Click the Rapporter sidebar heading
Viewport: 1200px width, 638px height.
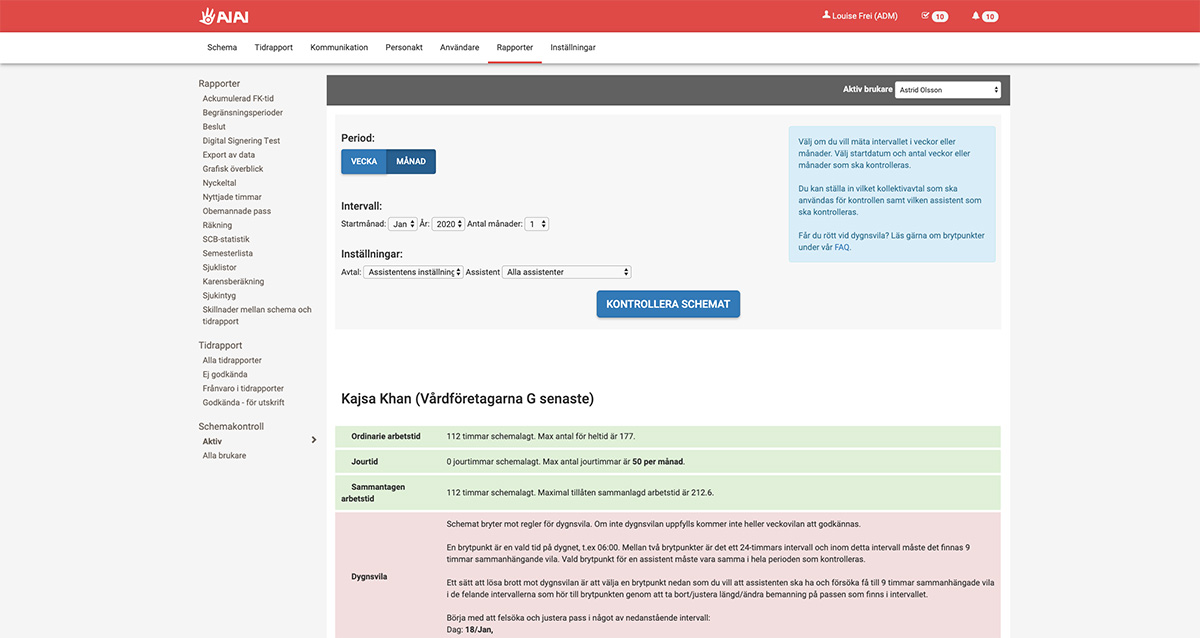[x=219, y=84]
